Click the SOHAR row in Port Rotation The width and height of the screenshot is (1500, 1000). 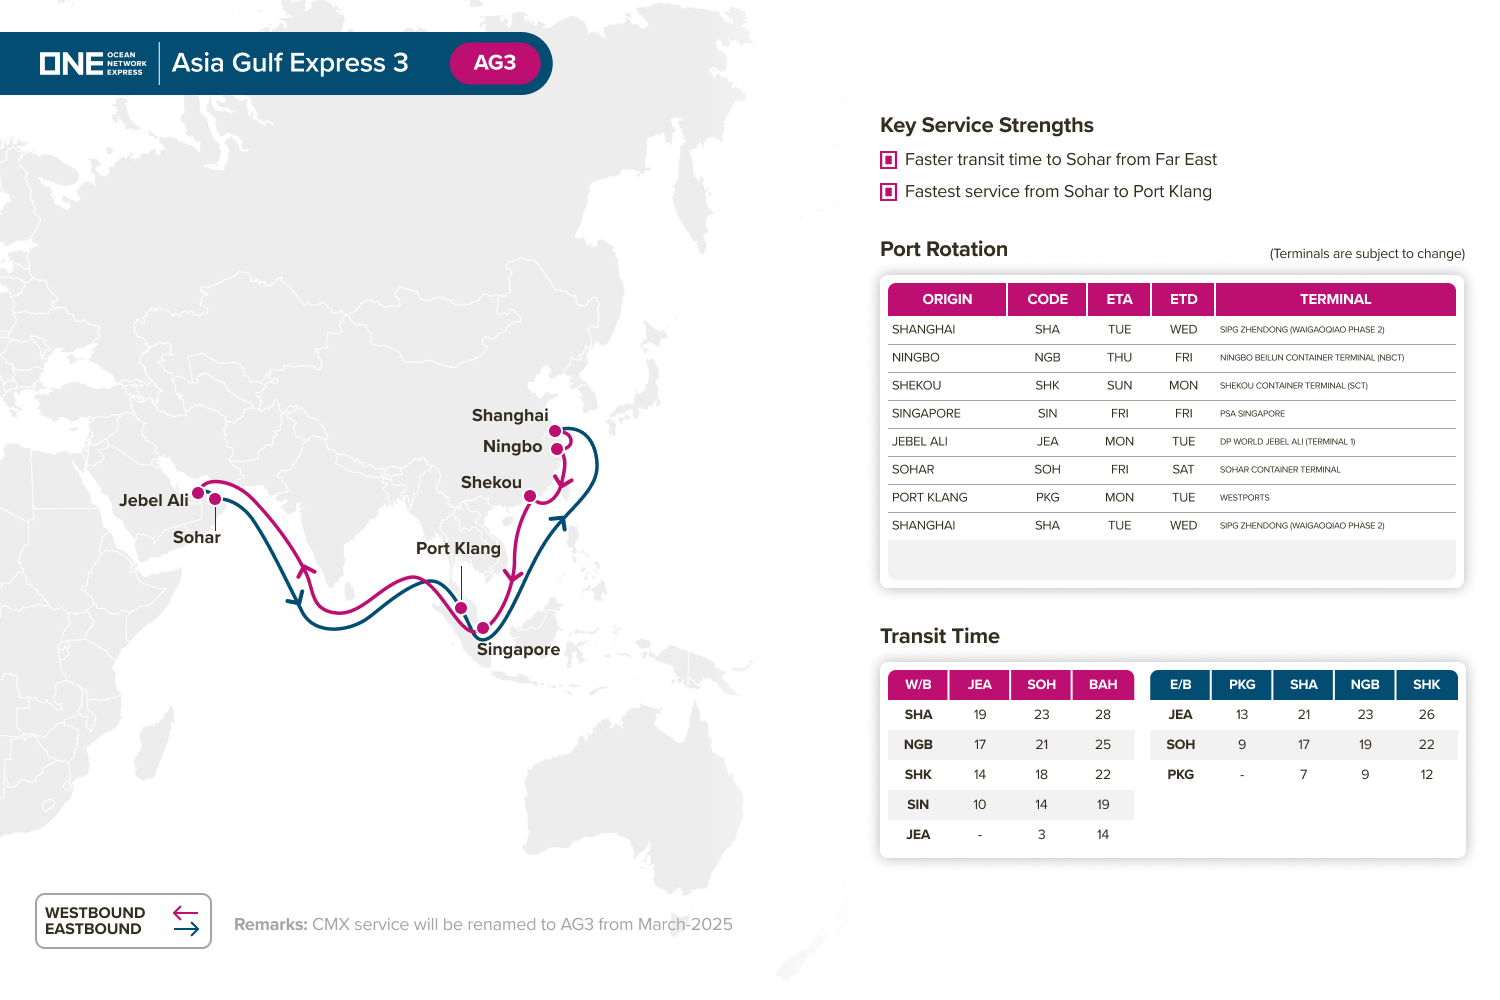click(1171, 469)
